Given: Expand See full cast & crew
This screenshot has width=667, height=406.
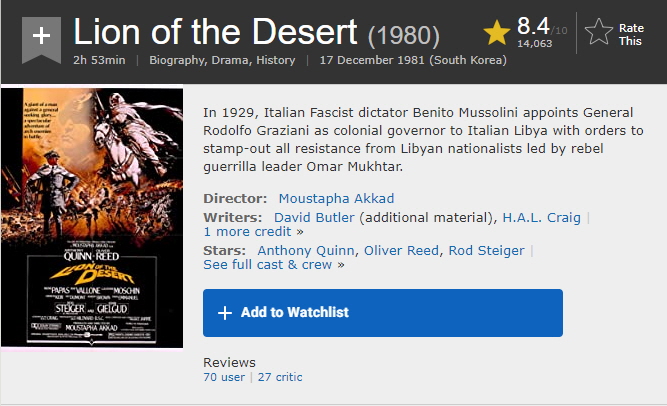Looking at the screenshot, I should [x=267, y=264].
